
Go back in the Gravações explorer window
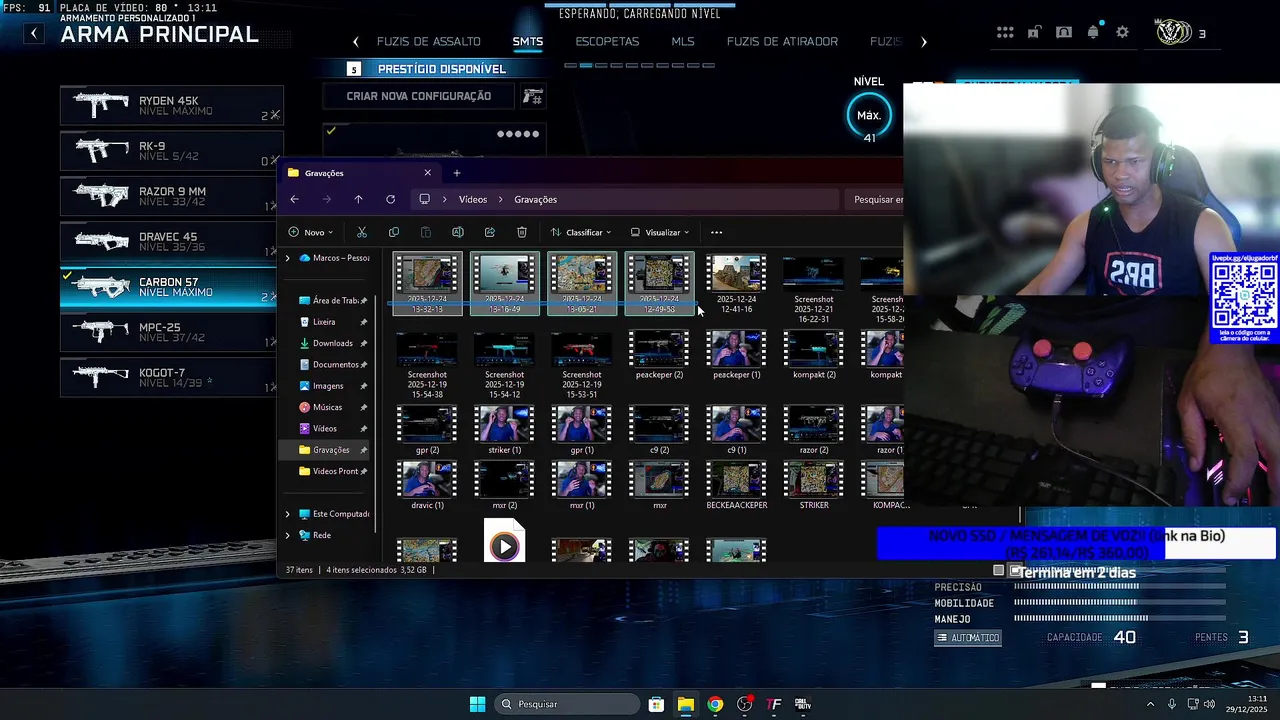pyautogui.click(x=294, y=200)
